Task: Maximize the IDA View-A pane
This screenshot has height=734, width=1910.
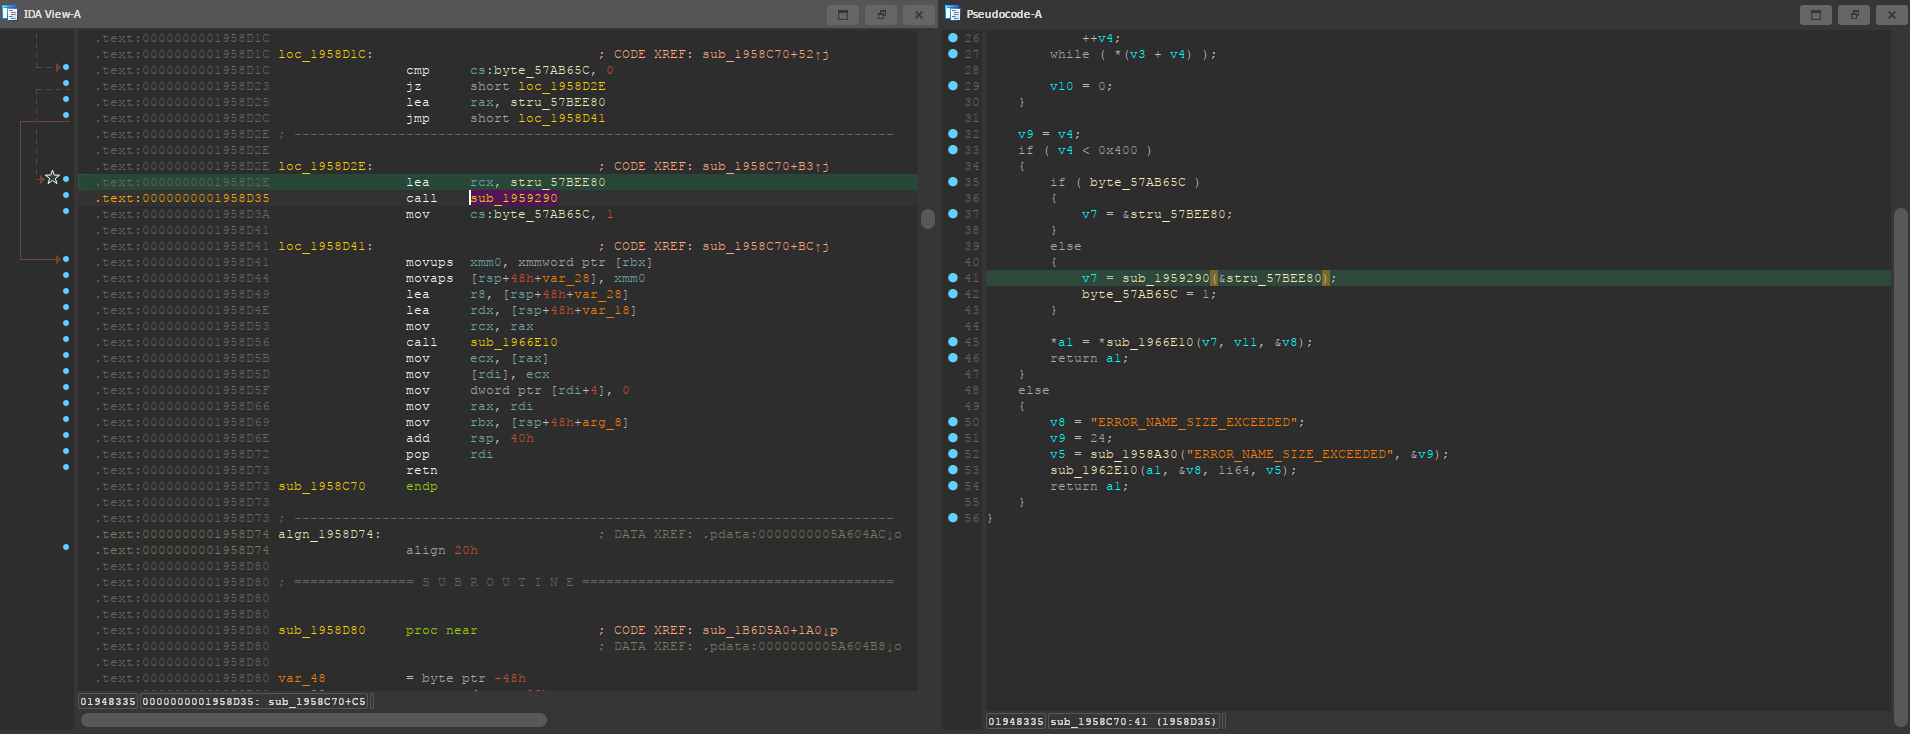Action: click(x=842, y=14)
